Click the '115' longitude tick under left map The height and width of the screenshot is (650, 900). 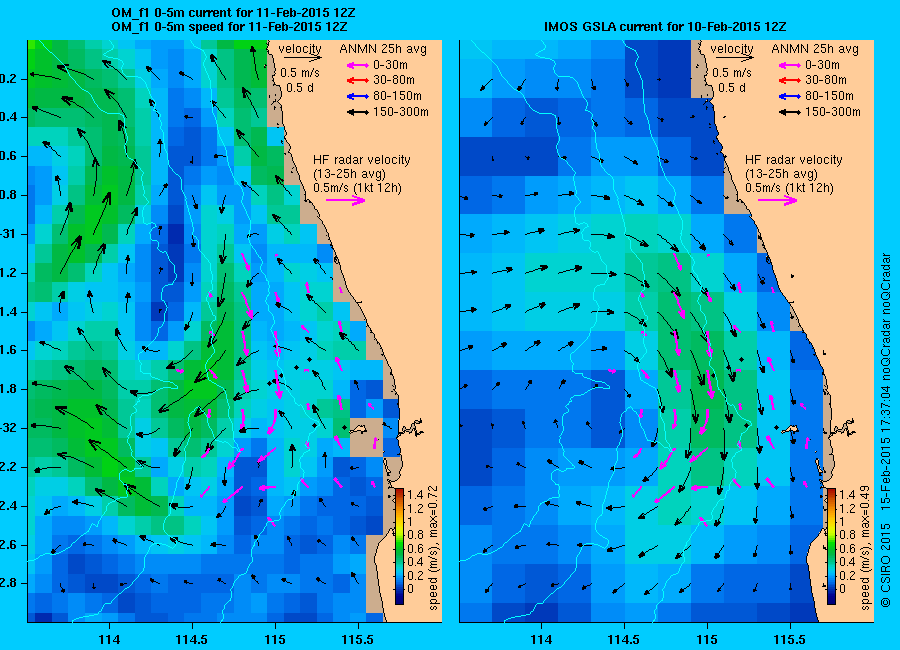point(275,639)
